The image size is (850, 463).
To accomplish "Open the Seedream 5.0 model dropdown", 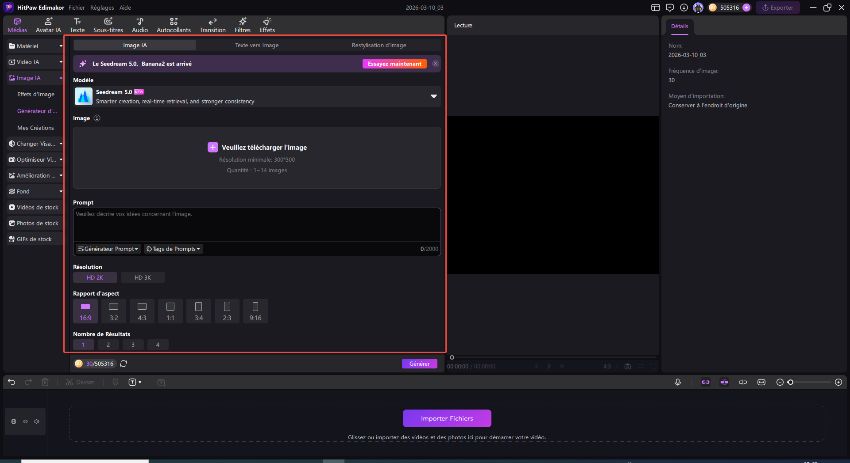I will [x=257, y=97].
